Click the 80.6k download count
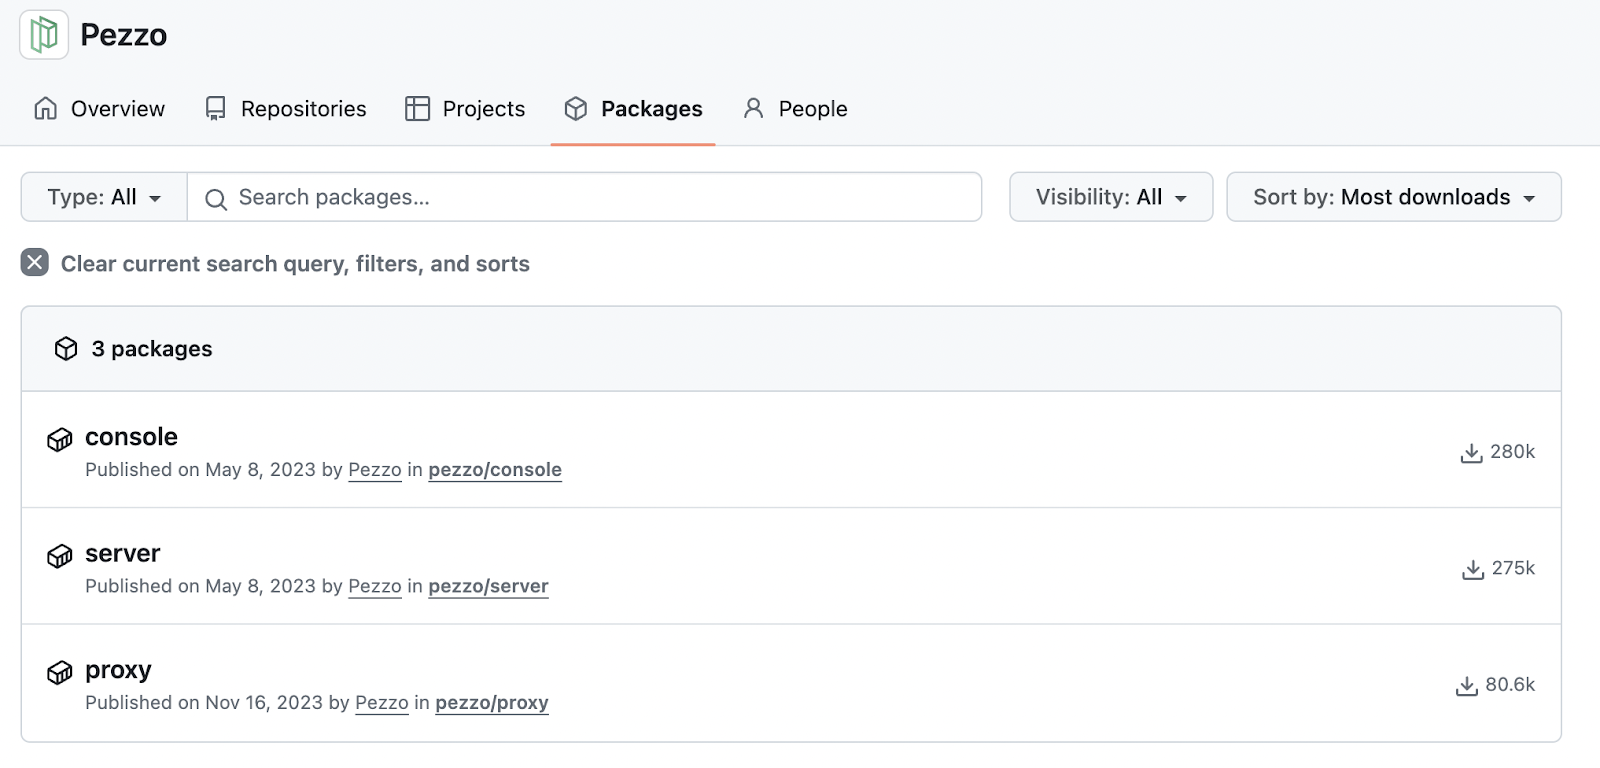The height and width of the screenshot is (768, 1600). [x=1510, y=685]
